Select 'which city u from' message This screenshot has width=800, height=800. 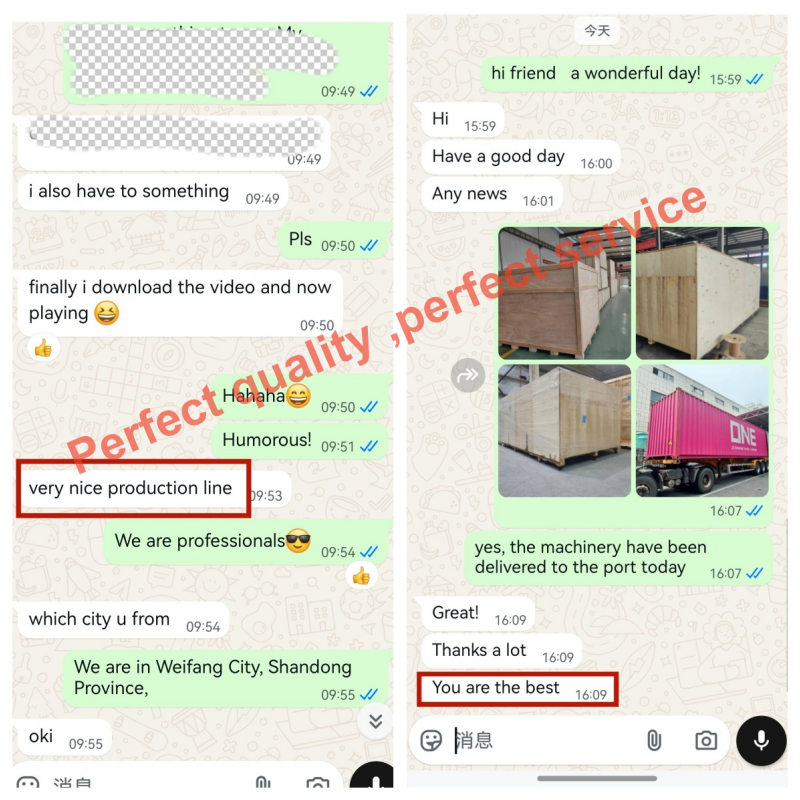(123, 620)
